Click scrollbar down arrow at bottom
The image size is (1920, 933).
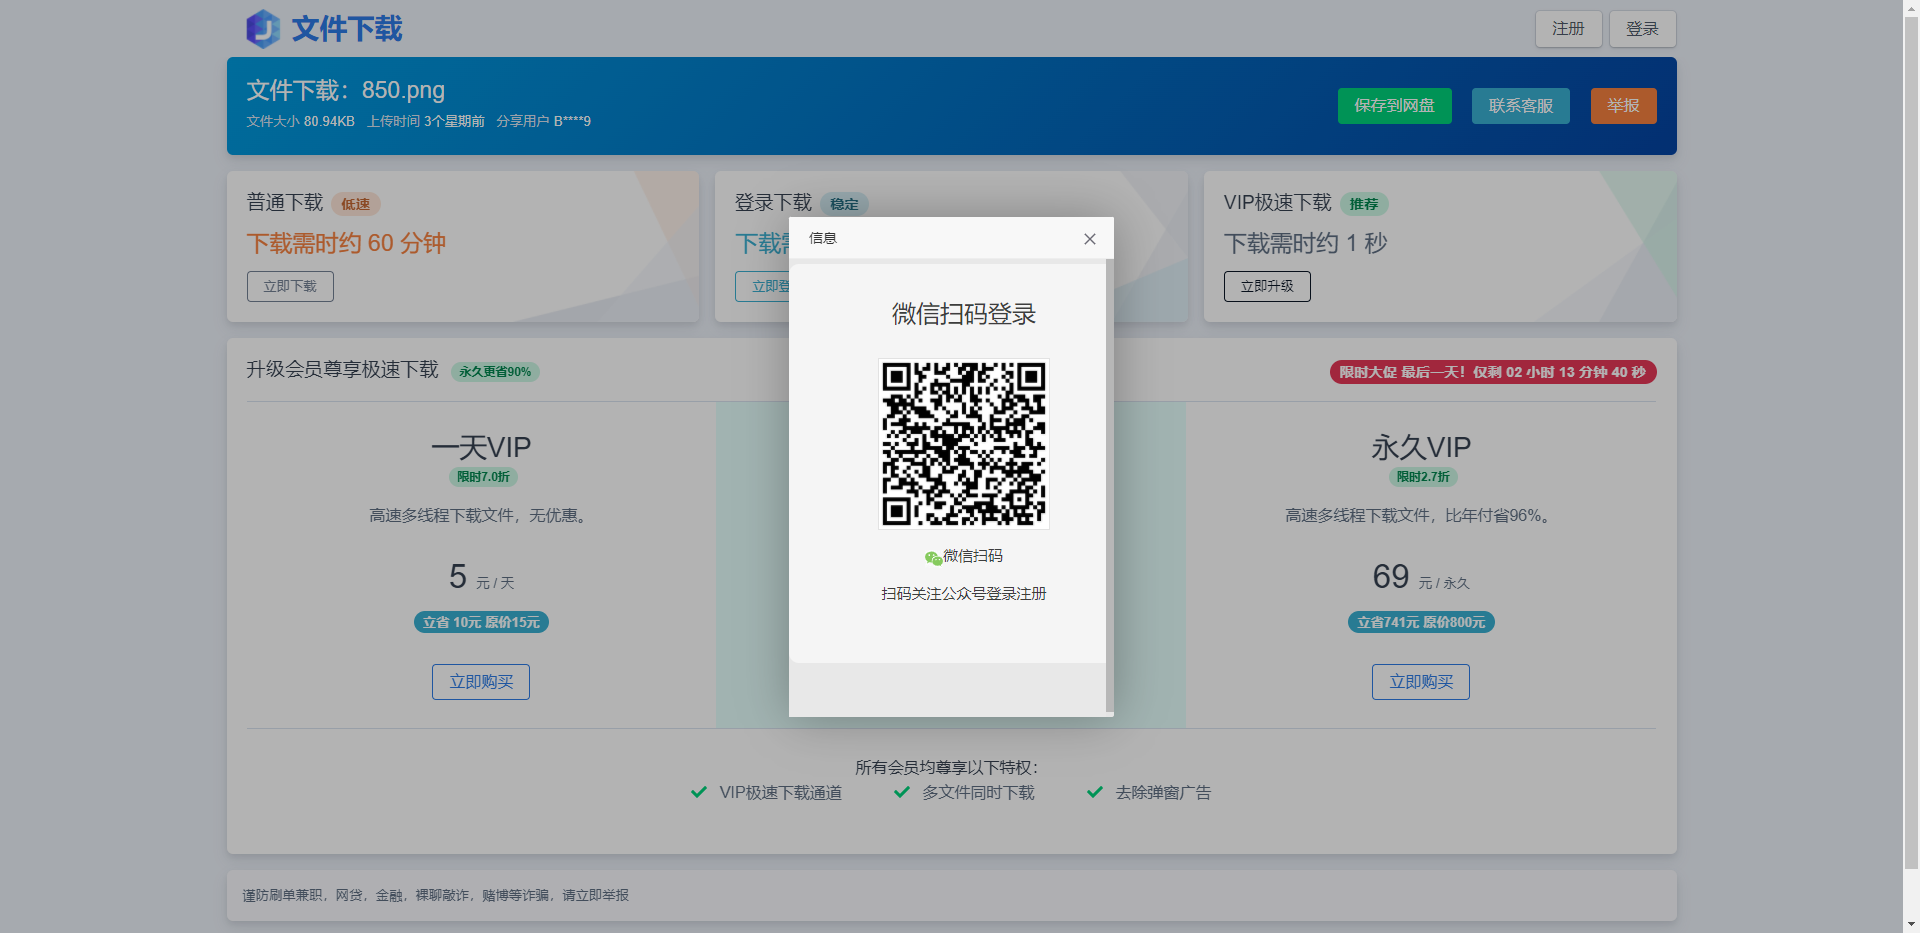1911,925
